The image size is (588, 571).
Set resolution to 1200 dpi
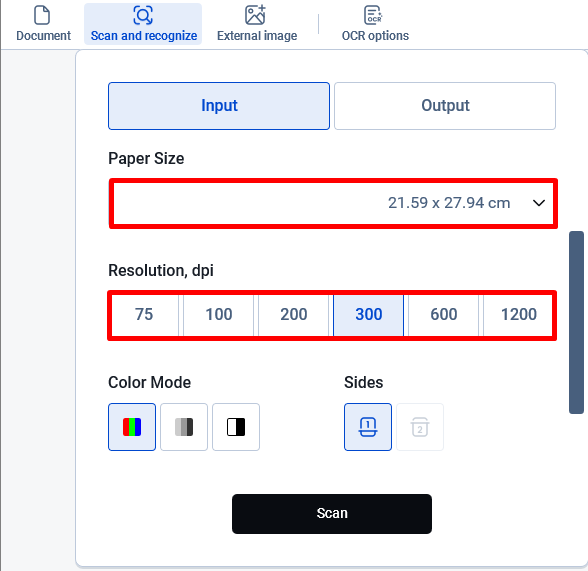click(x=518, y=315)
